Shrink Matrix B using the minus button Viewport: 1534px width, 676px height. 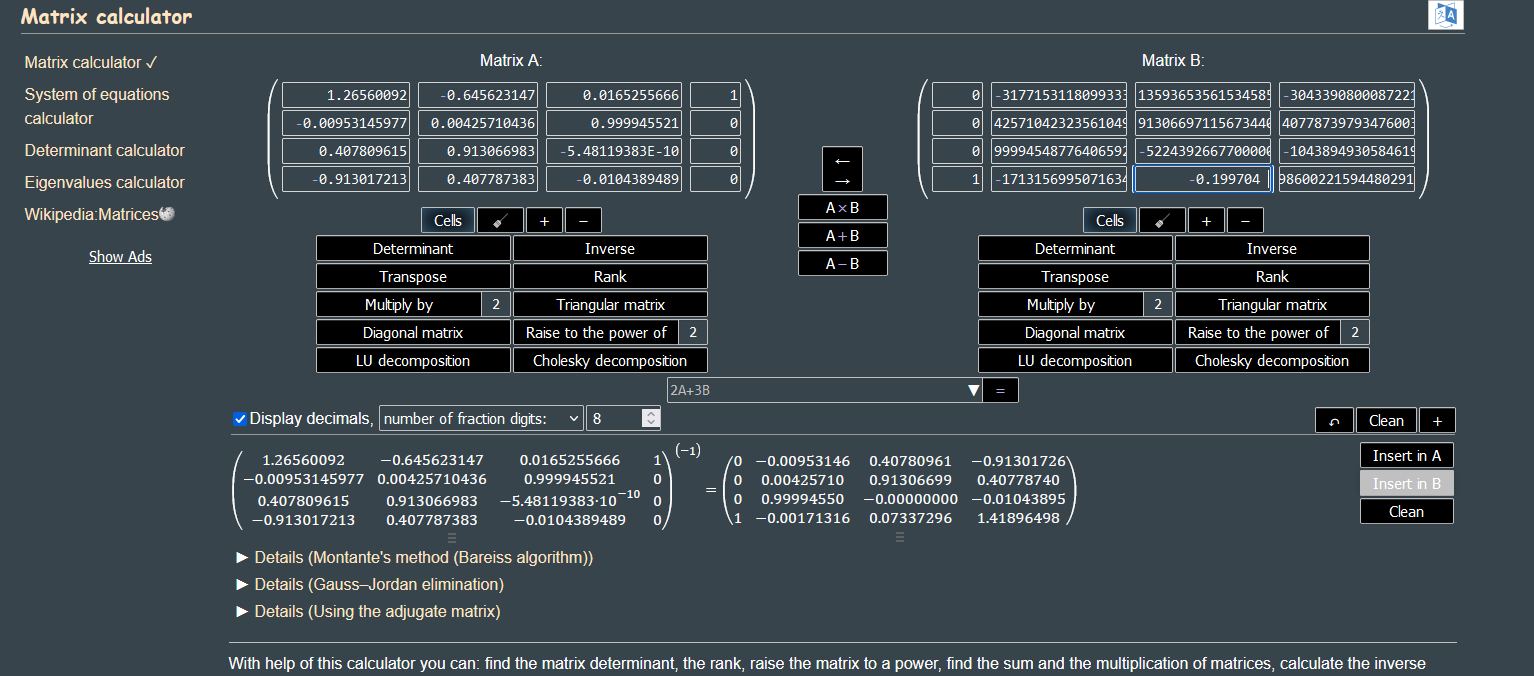1245,221
